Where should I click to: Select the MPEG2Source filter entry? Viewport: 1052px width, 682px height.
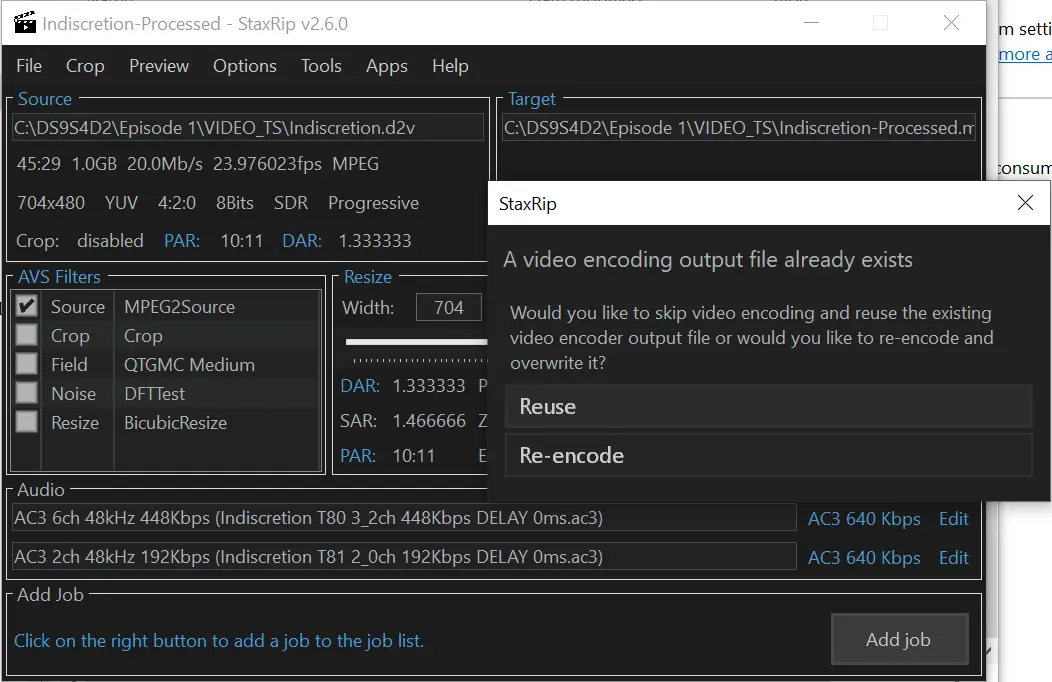coord(179,306)
